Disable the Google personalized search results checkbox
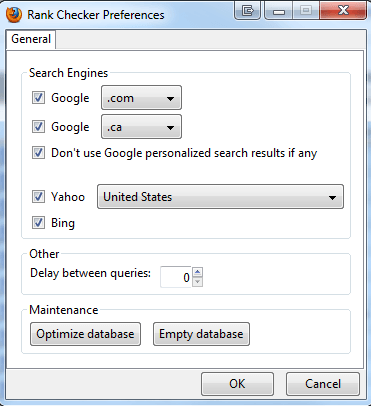This screenshot has height=406, width=371. (38, 153)
